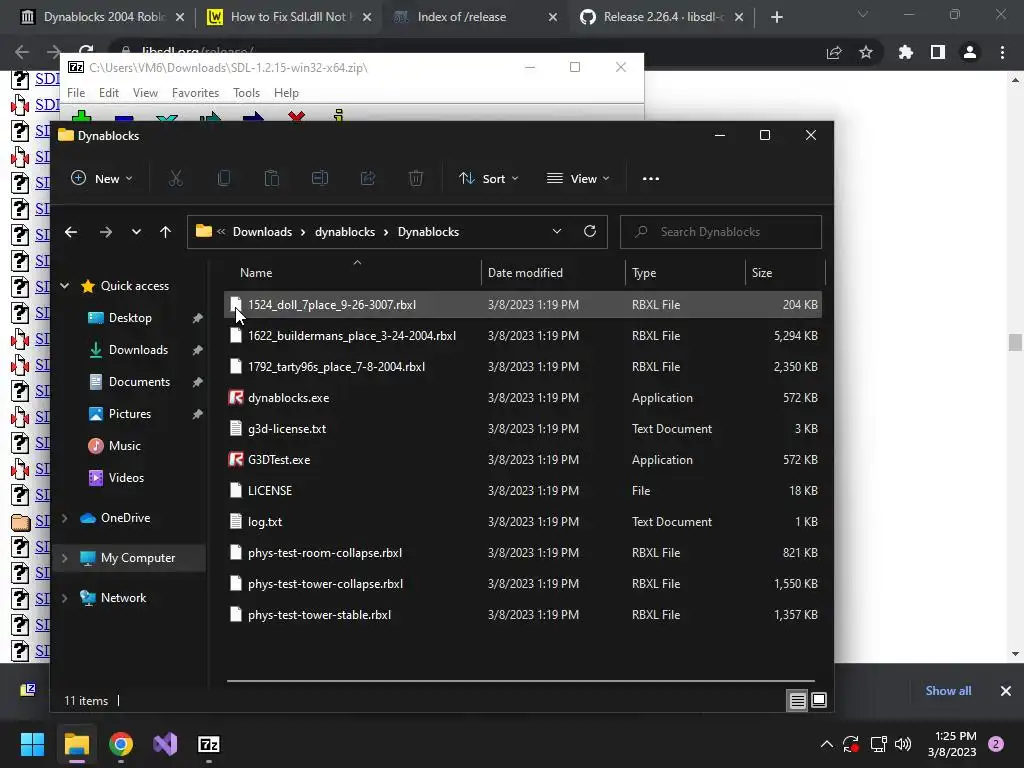This screenshot has height=768, width=1024.
Task: Open the Windows Start menu
Action: tap(32, 744)
